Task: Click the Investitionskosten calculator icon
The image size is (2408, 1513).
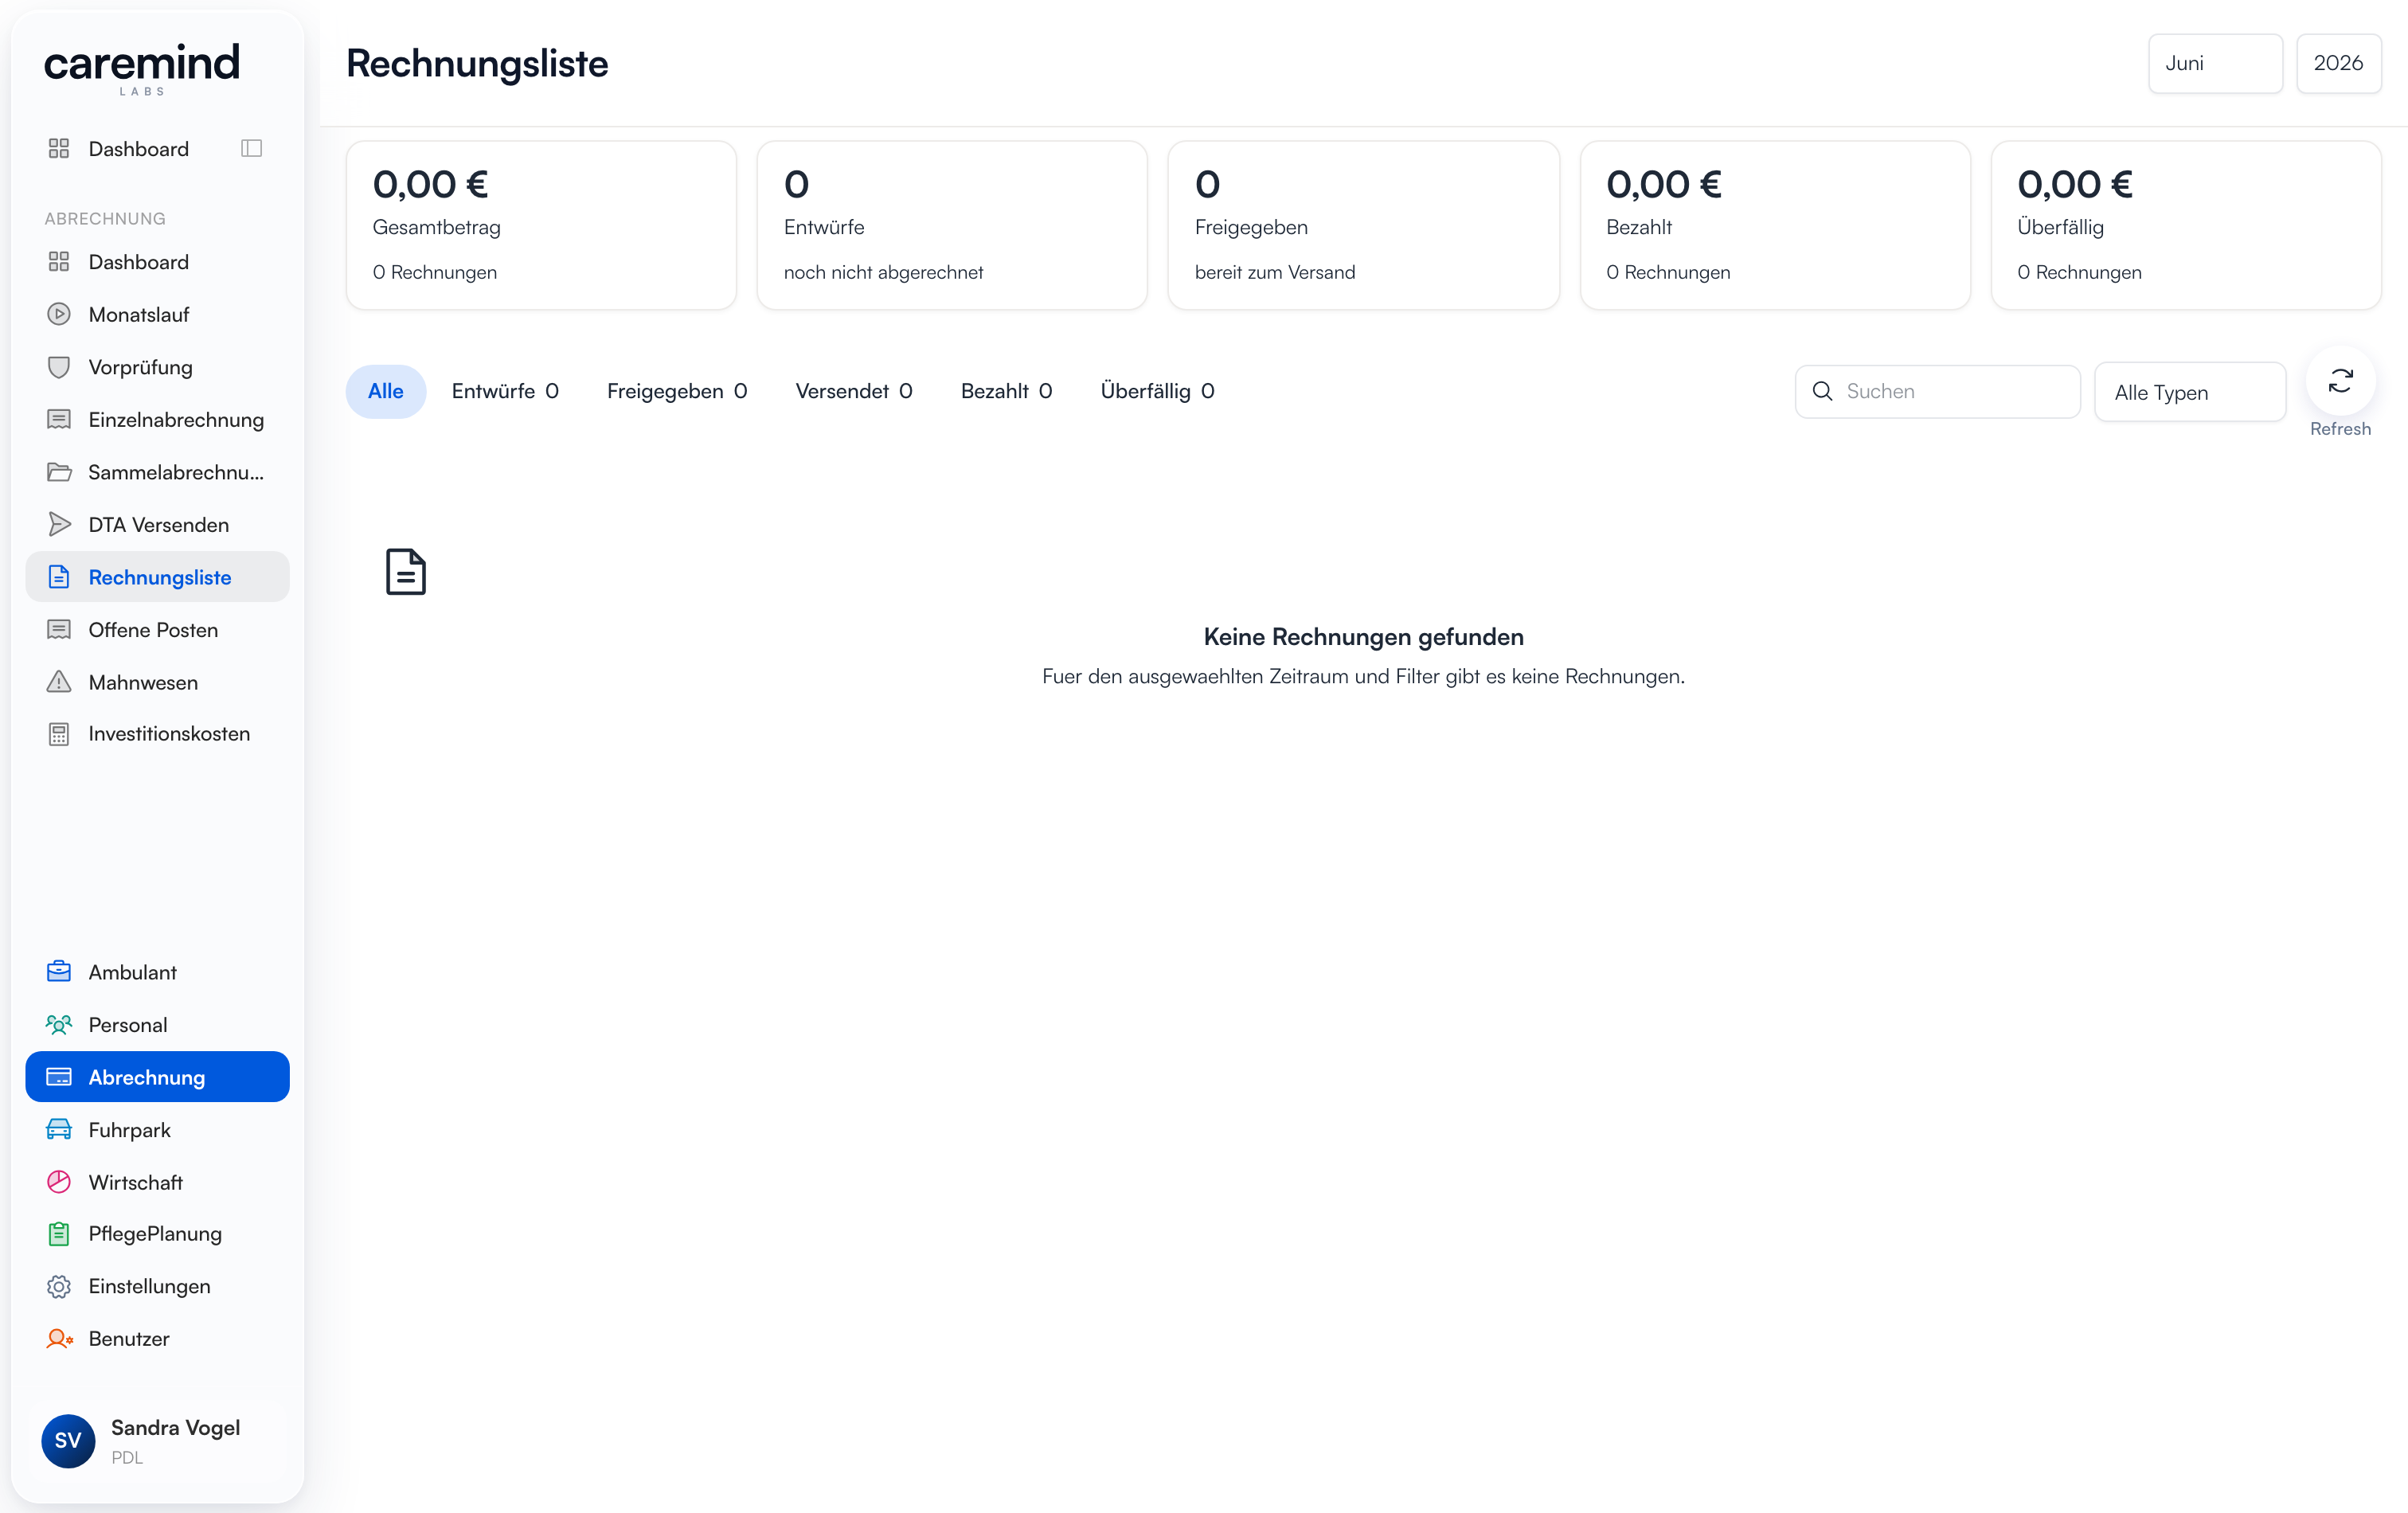Action: click(x=59, y=734)
